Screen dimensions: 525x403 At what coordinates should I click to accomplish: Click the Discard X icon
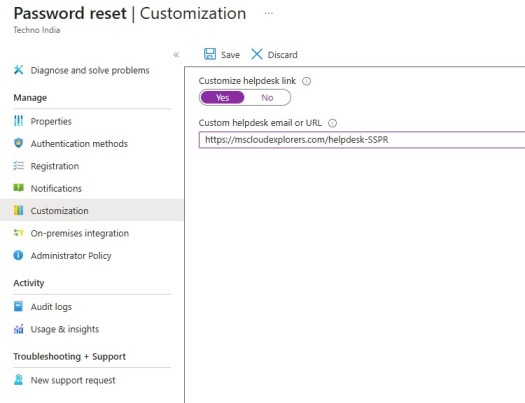[x=257, y=54]
